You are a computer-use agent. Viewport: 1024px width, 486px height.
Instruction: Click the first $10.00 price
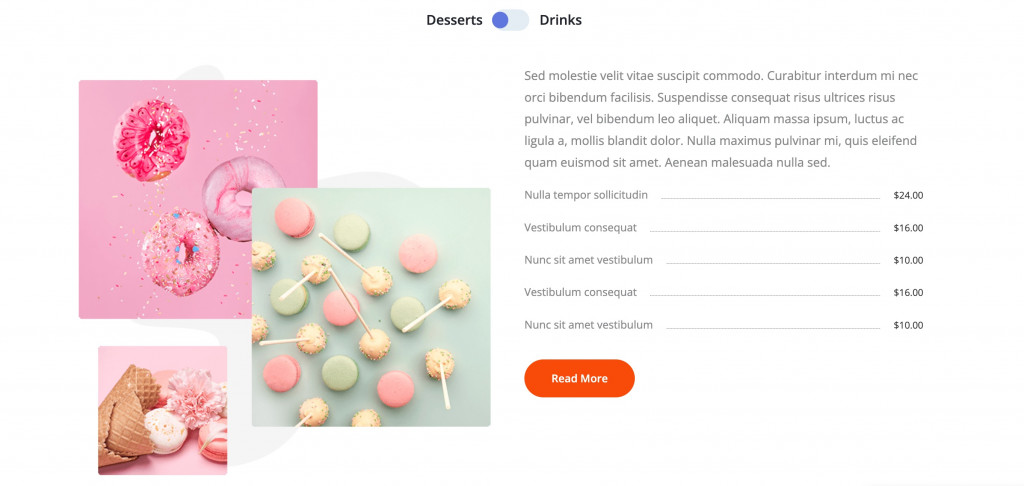pos(908,260)
